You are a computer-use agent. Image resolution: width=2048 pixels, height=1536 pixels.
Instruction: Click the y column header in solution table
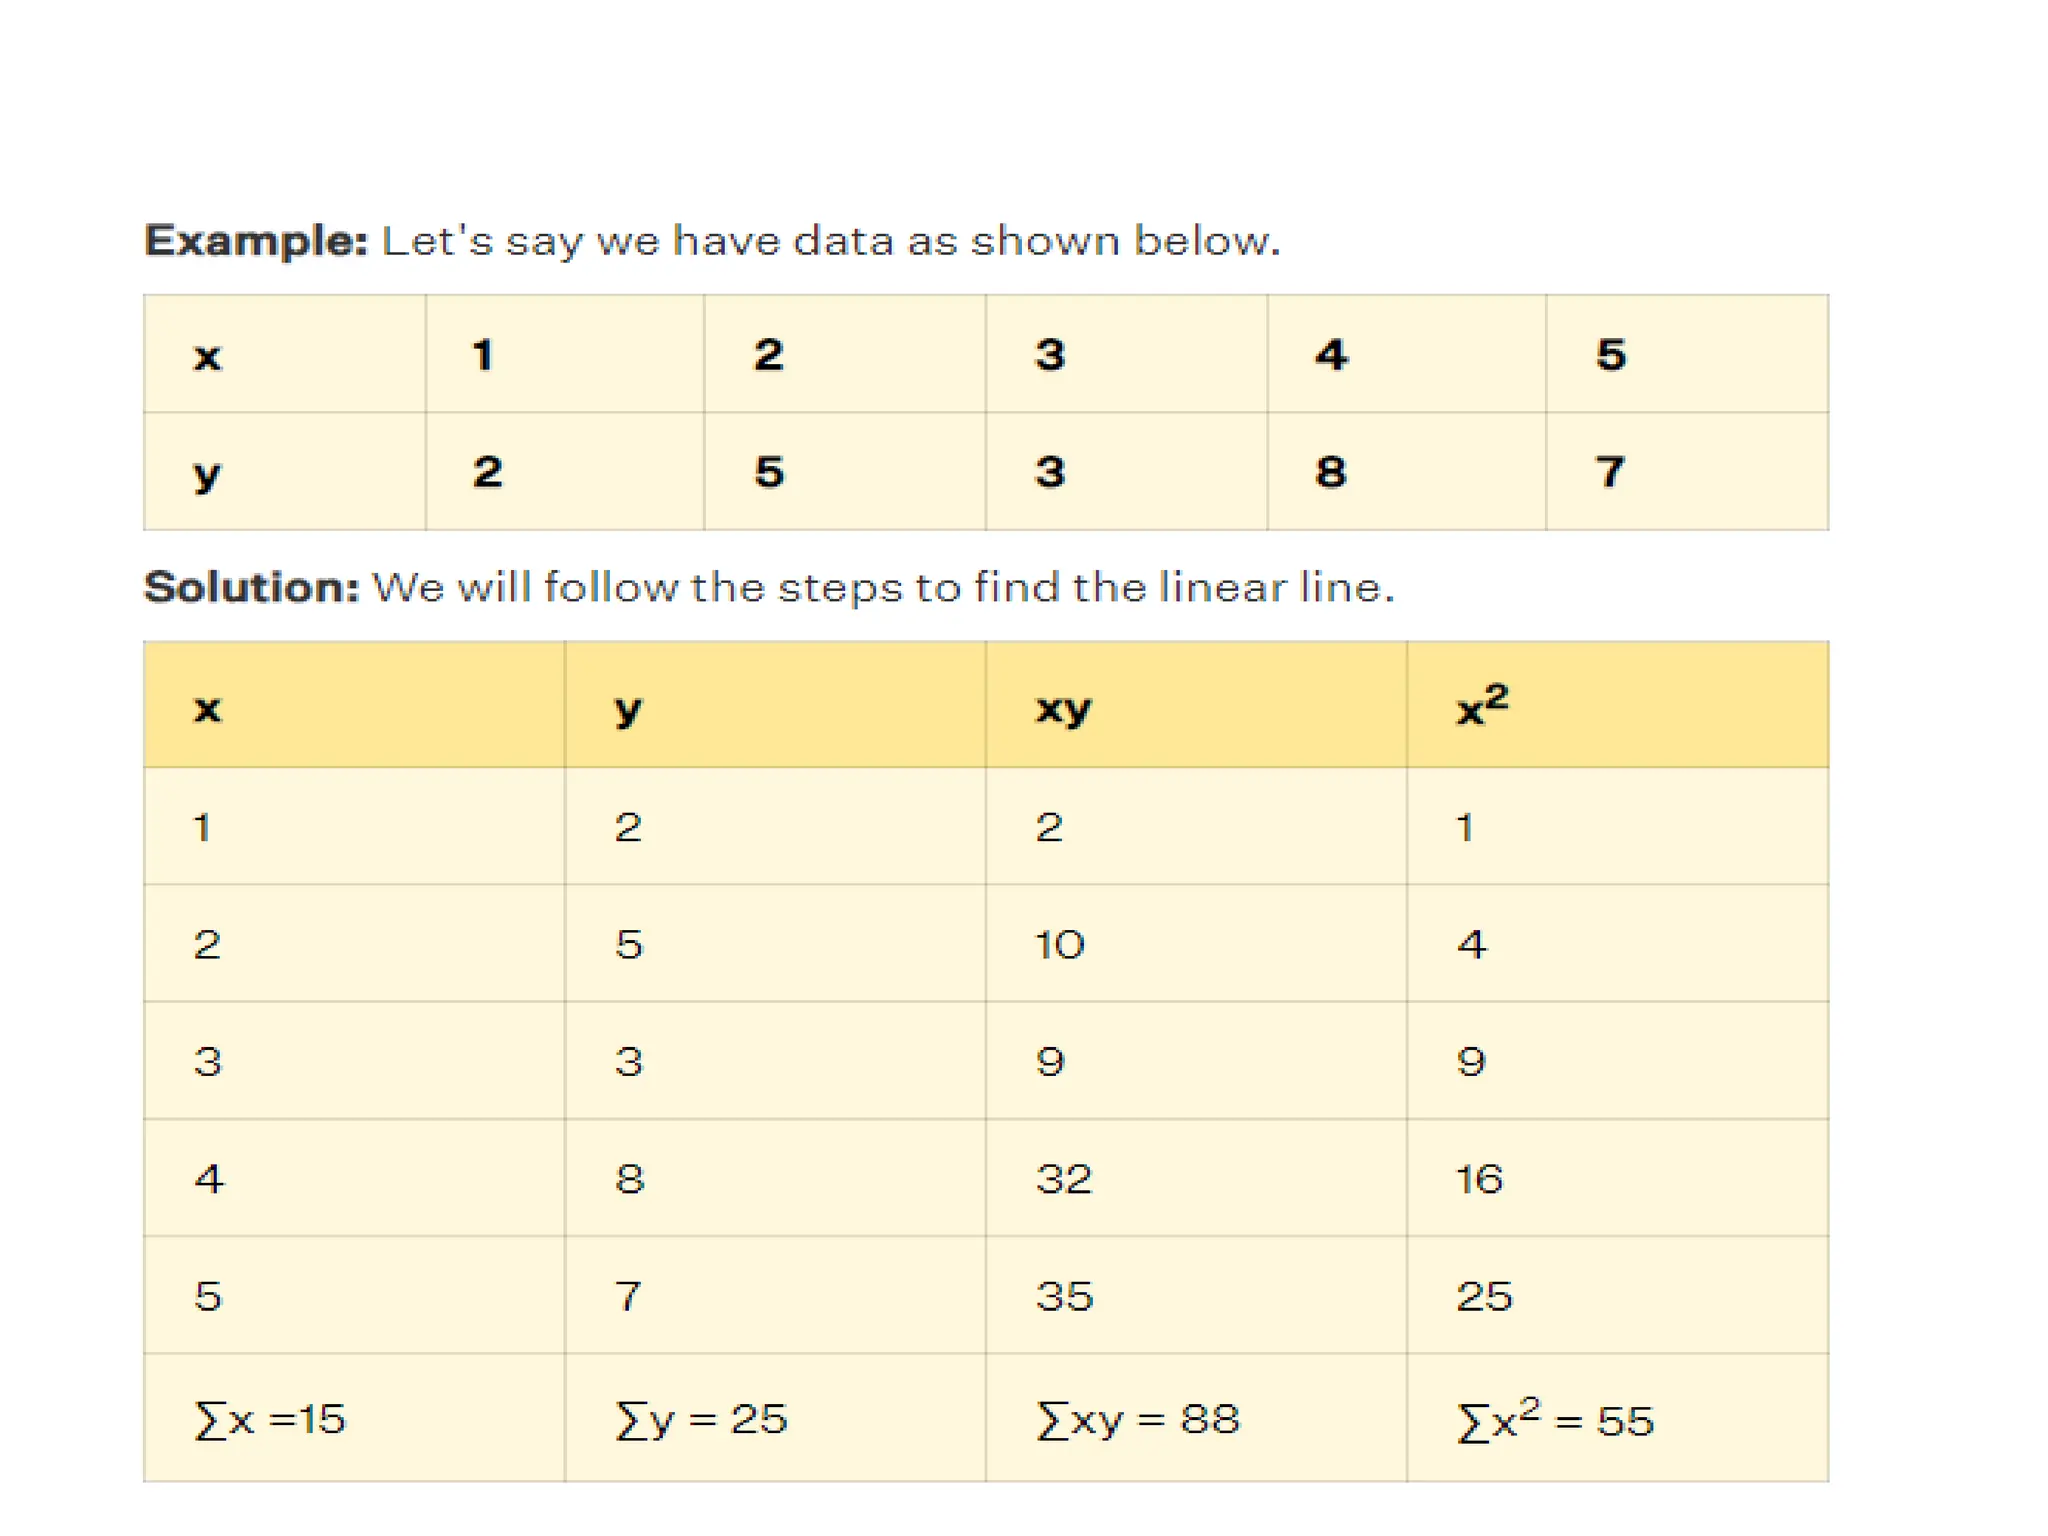pos(628,708)
